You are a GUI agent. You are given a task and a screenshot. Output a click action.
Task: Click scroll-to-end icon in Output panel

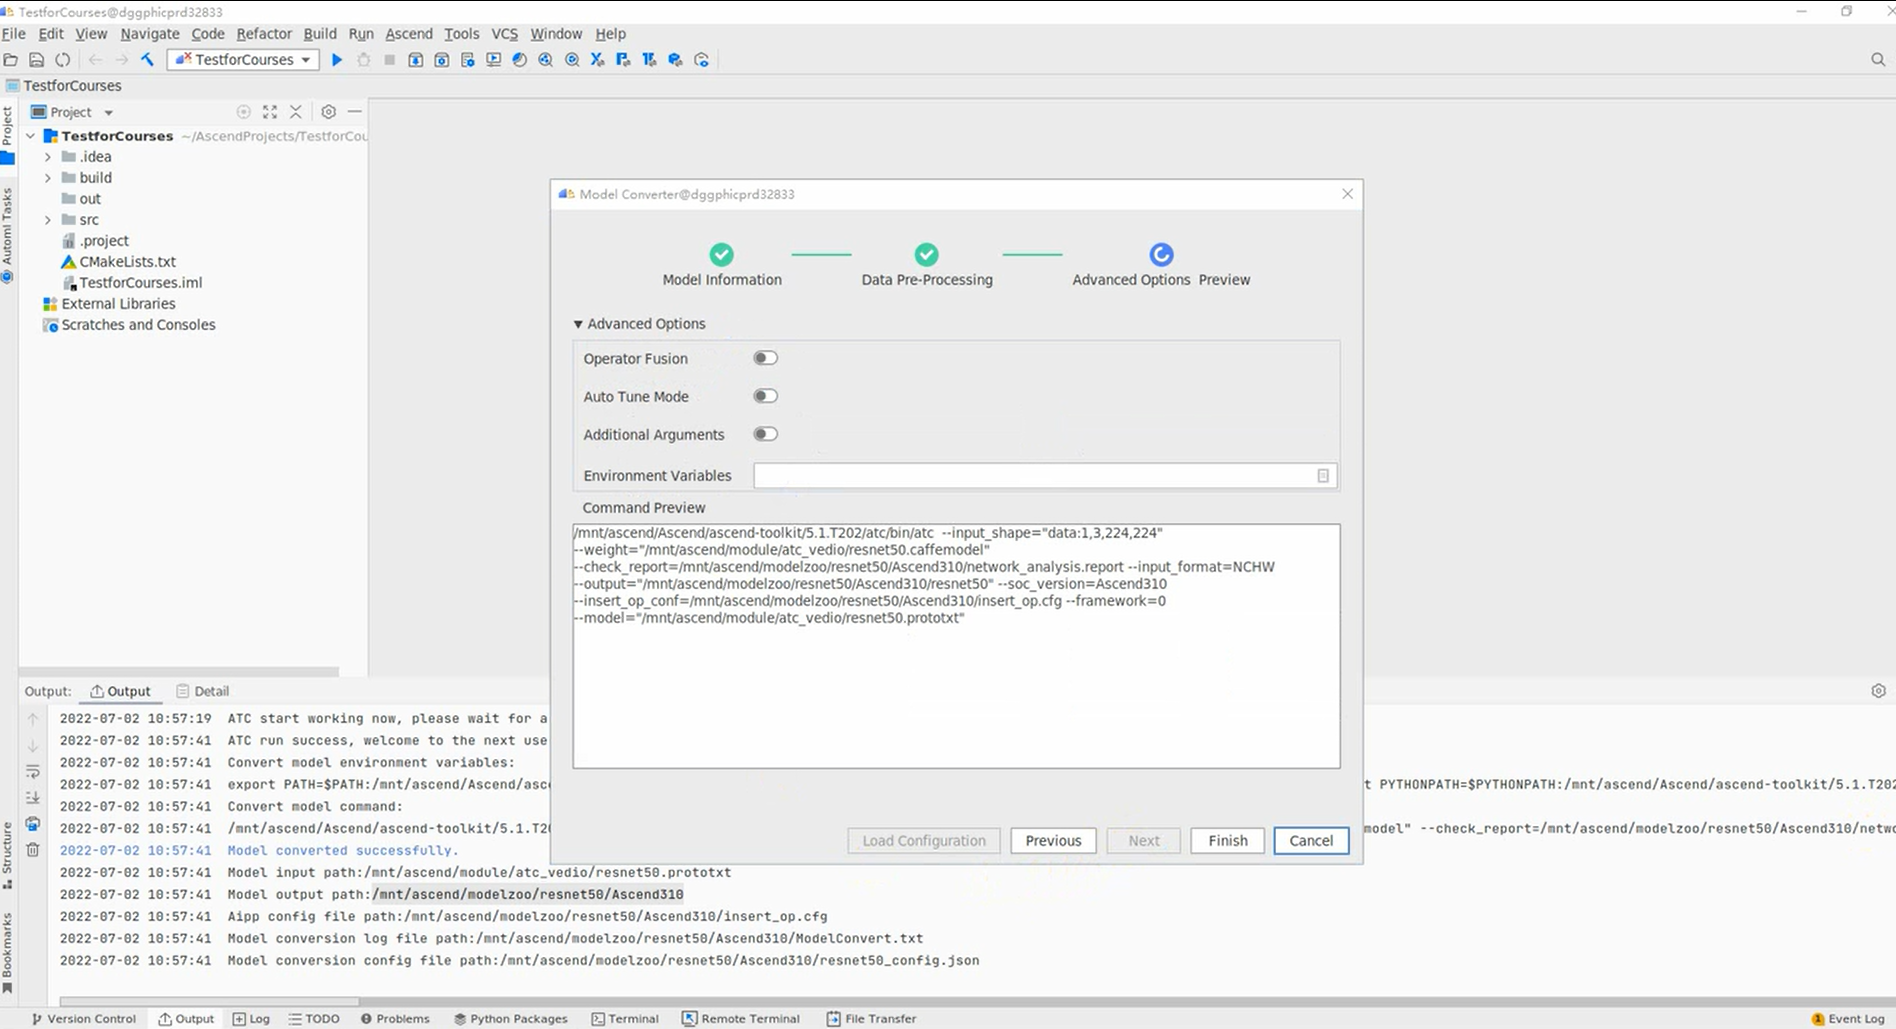tap(33, 798)
